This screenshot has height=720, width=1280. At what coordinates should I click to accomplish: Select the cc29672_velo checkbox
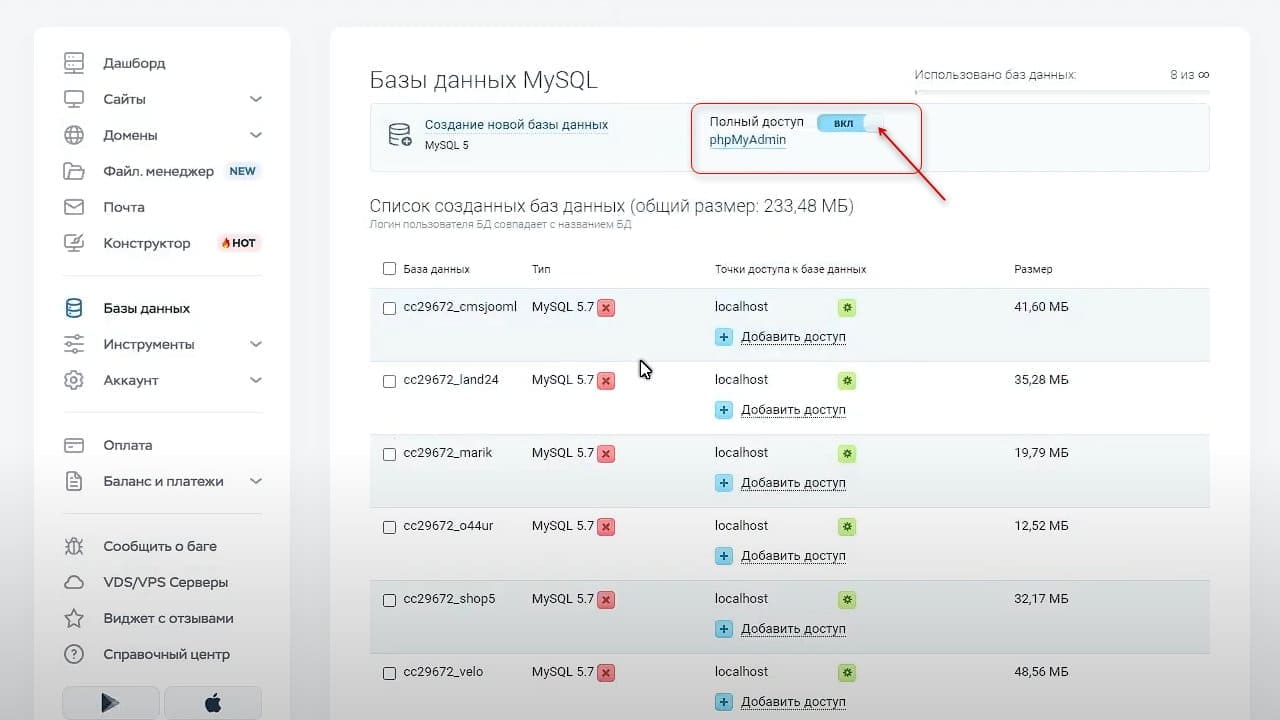point(389,673)
